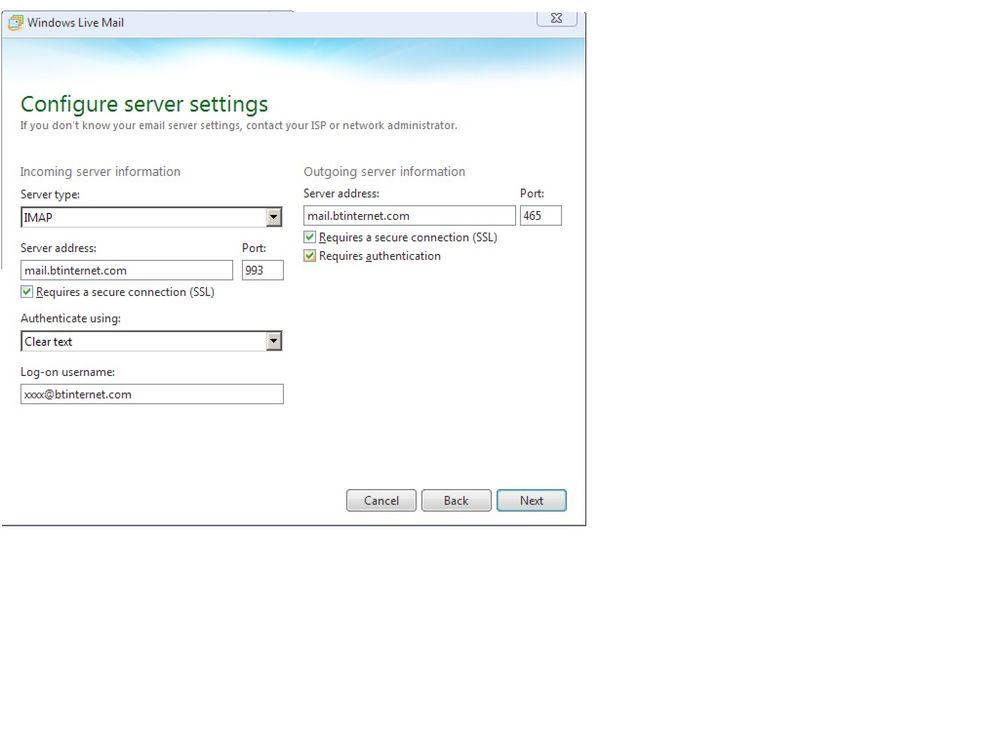999x749 pixels.
Task: Click the Log-on username label
Action: tap(68, 372)
